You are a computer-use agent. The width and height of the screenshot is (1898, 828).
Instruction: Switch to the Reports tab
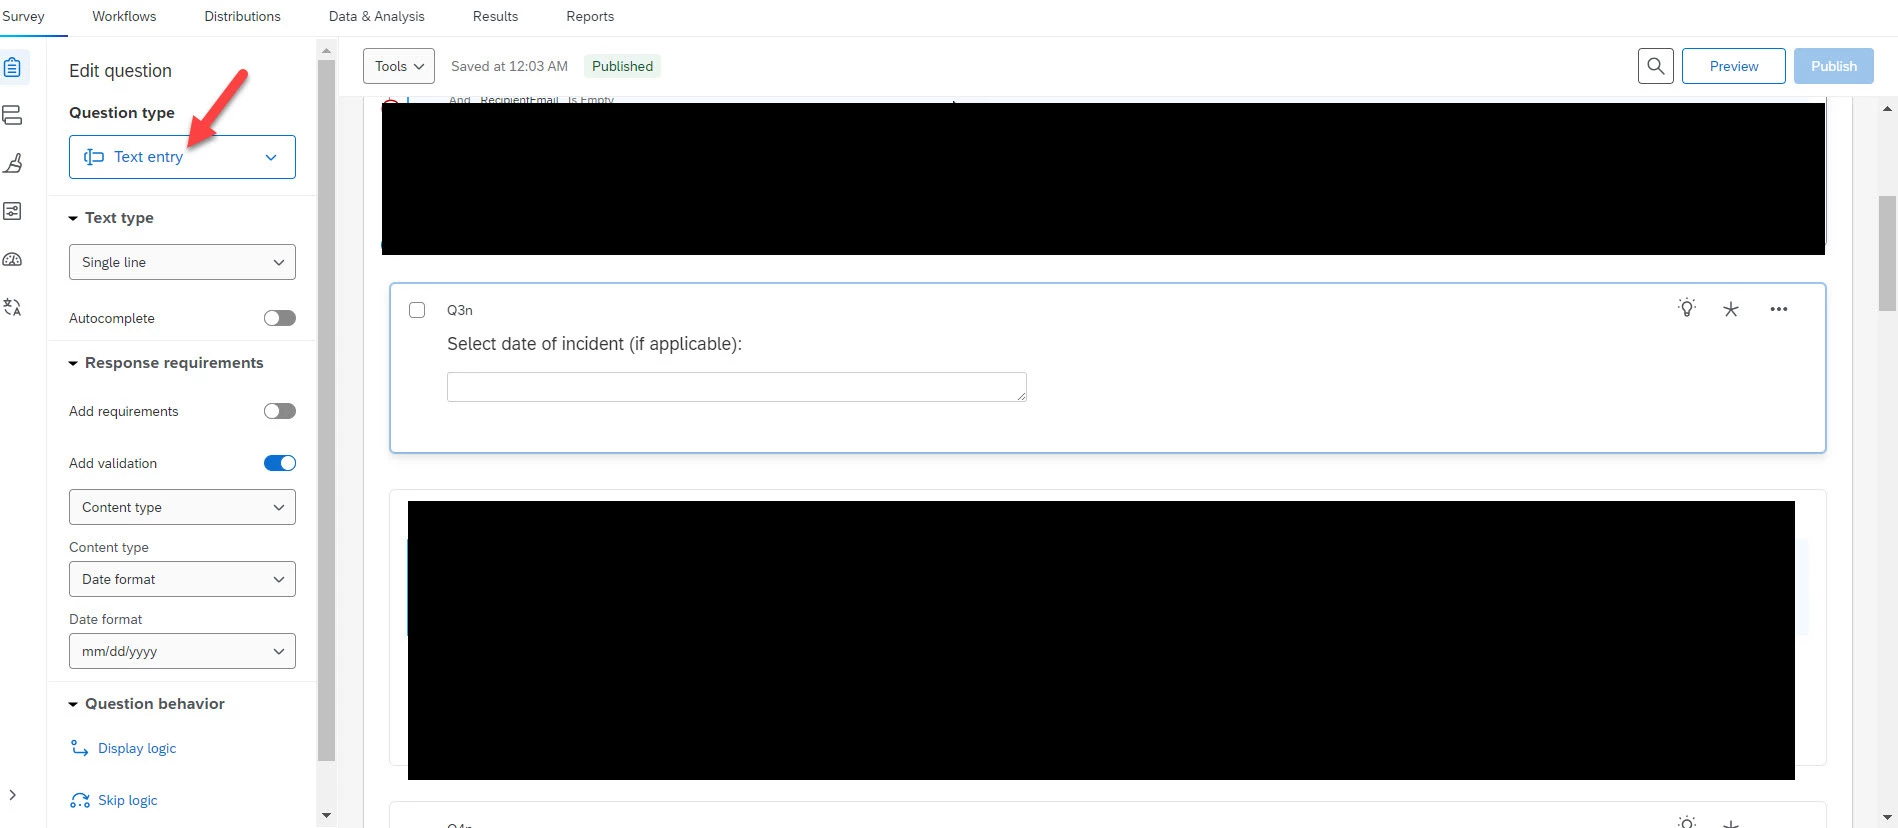[x=590, y=16]
